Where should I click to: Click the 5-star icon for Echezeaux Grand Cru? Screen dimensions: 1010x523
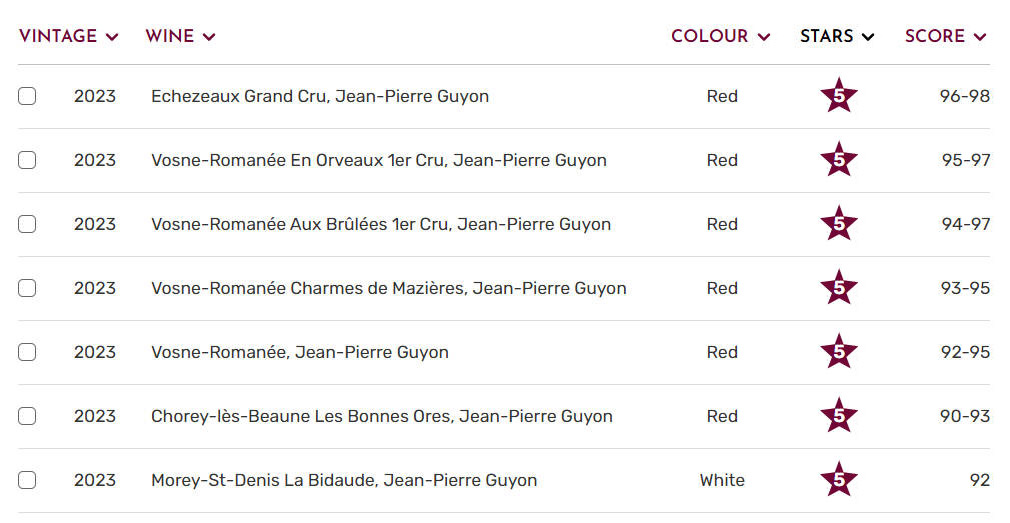pos(838,96)
